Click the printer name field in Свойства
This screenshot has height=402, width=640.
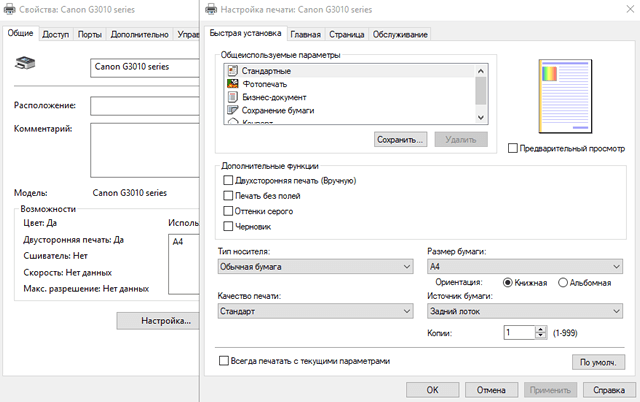coord(145,68)
